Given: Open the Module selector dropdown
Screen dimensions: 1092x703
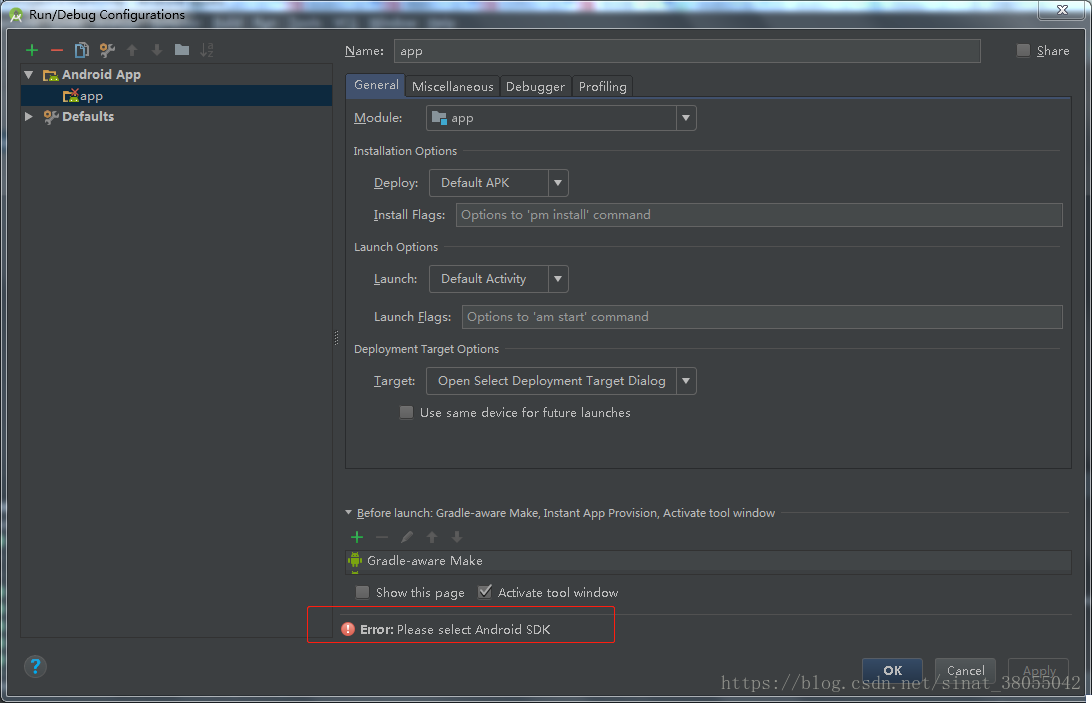Looking at the screenshot, I should (x=686, y=117).
